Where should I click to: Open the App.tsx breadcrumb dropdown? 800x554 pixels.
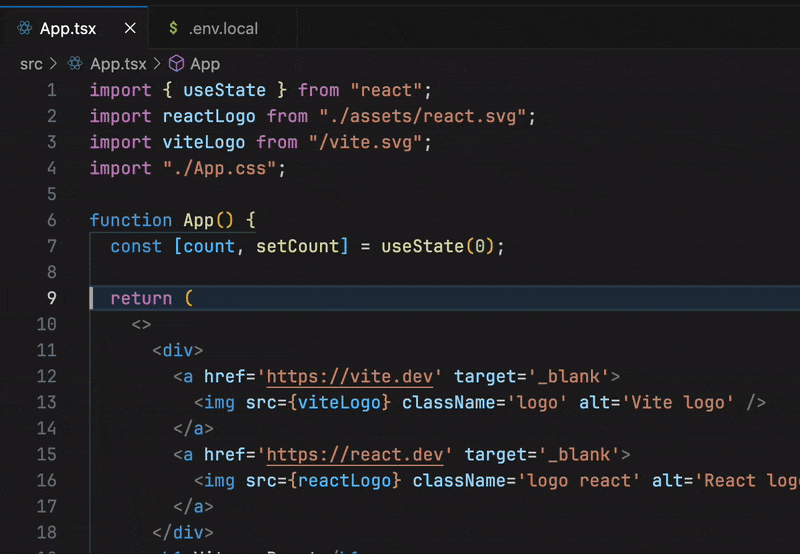118,64
